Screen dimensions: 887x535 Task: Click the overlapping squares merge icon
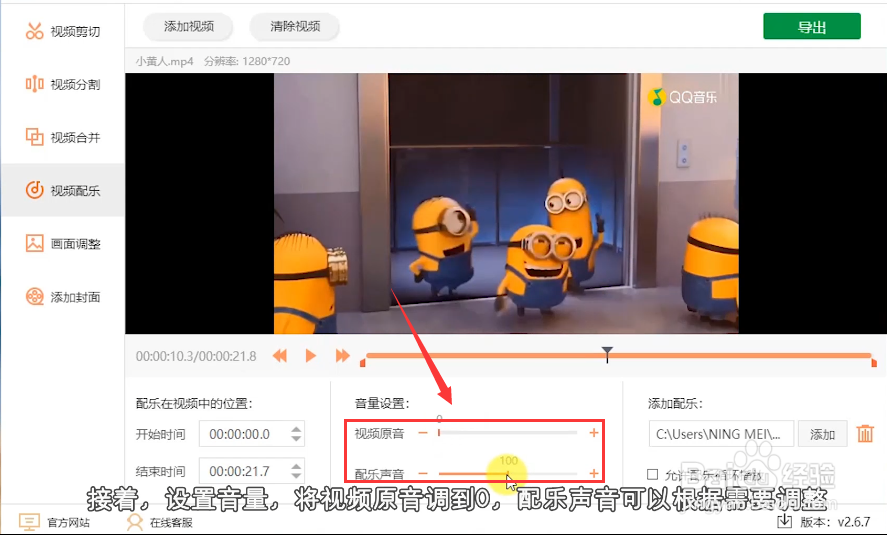click(35, 137)
